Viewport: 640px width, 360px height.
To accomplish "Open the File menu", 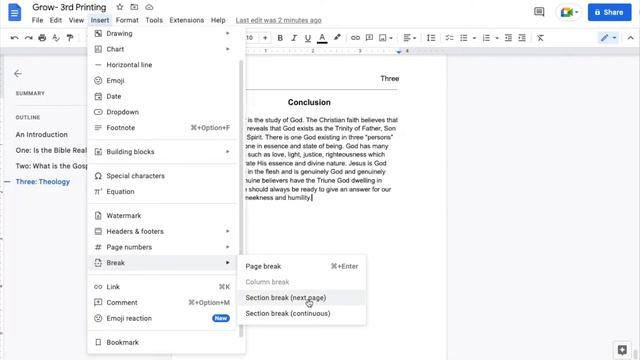I will [37, 20].
